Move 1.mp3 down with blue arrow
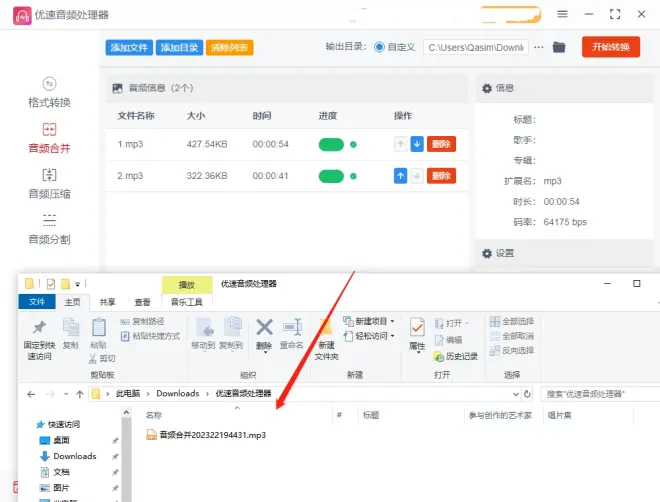 (x=417, y=144)
